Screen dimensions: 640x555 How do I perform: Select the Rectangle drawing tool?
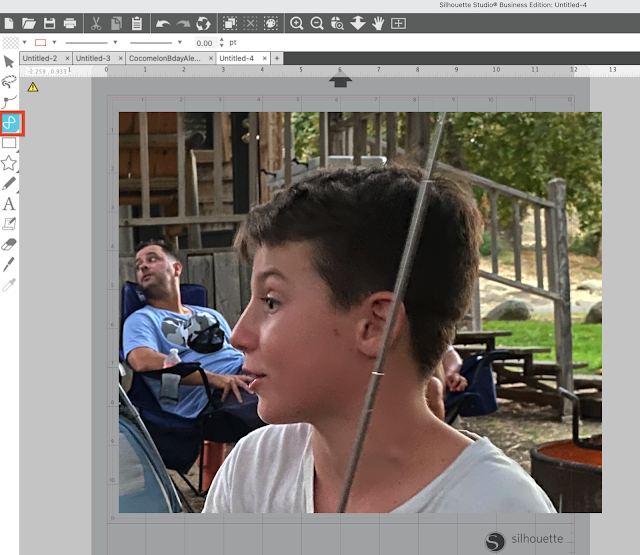[x=9, y=143]
